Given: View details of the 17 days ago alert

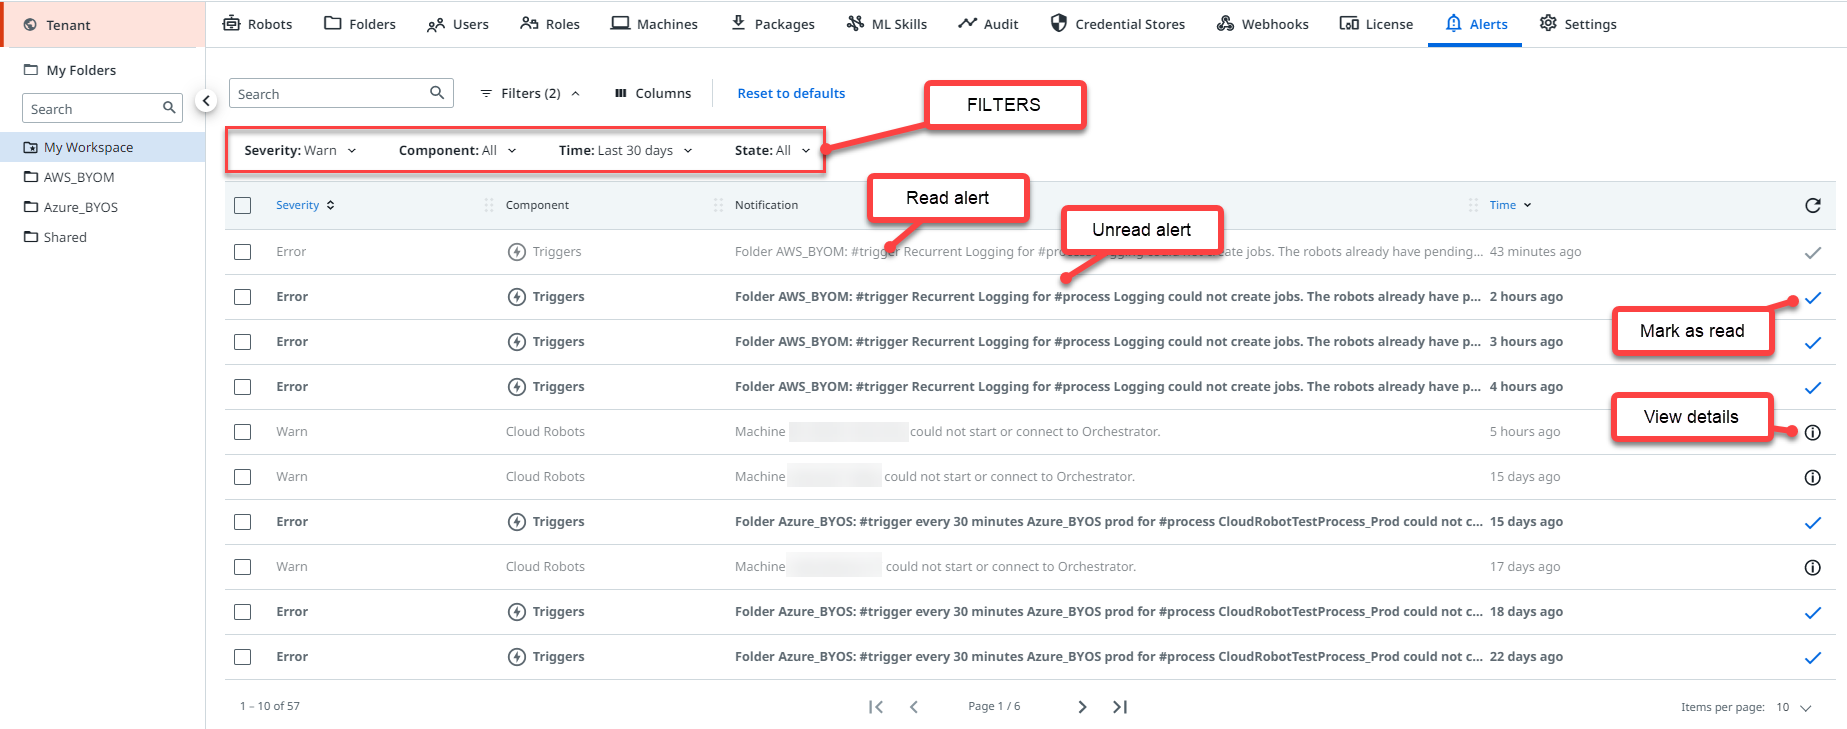Looking at the screenshot, I should tap(1812, 567).
